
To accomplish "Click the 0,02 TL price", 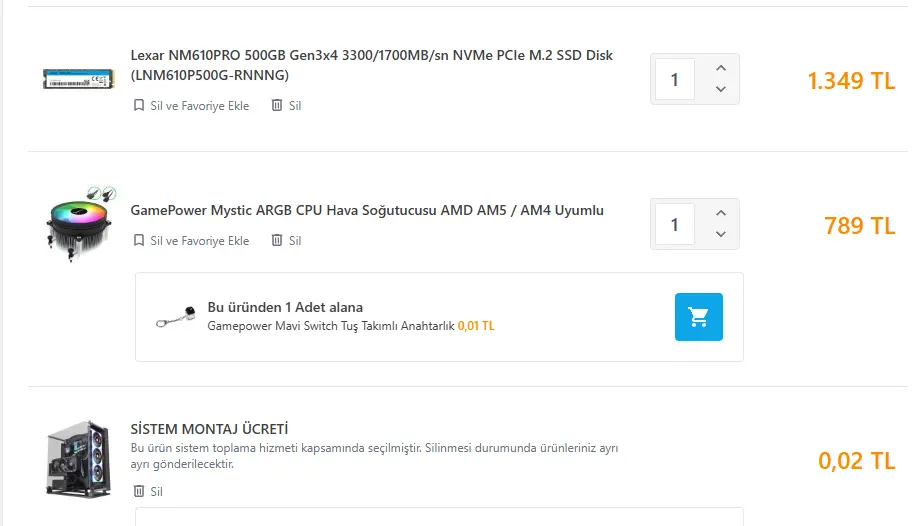I will [856, 461].
